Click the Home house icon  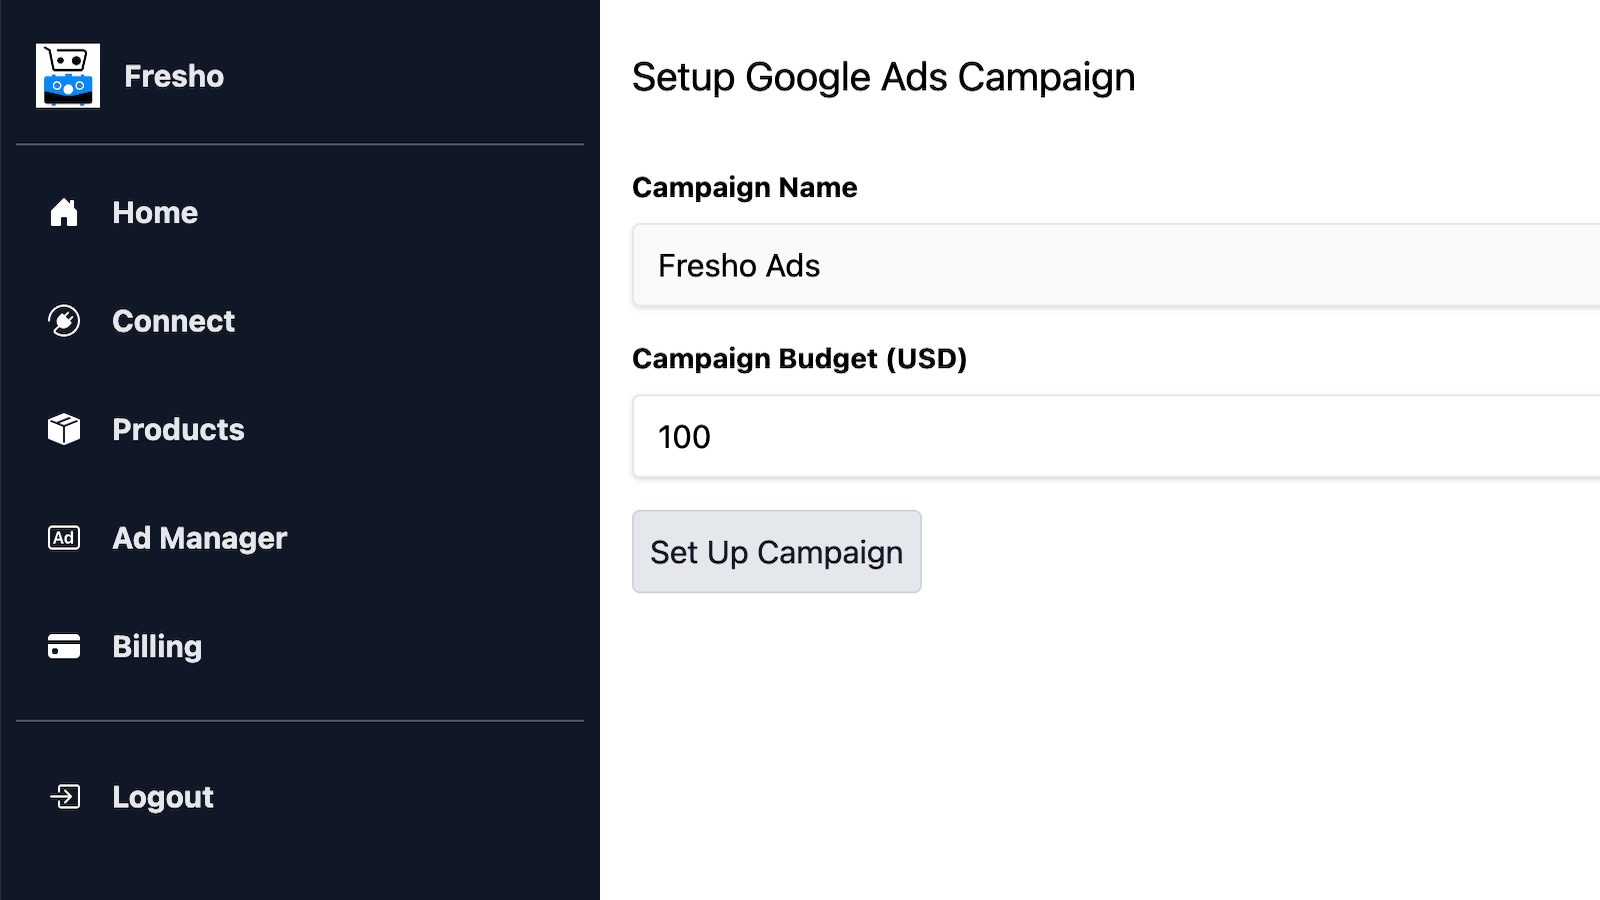tap(64, 212)
